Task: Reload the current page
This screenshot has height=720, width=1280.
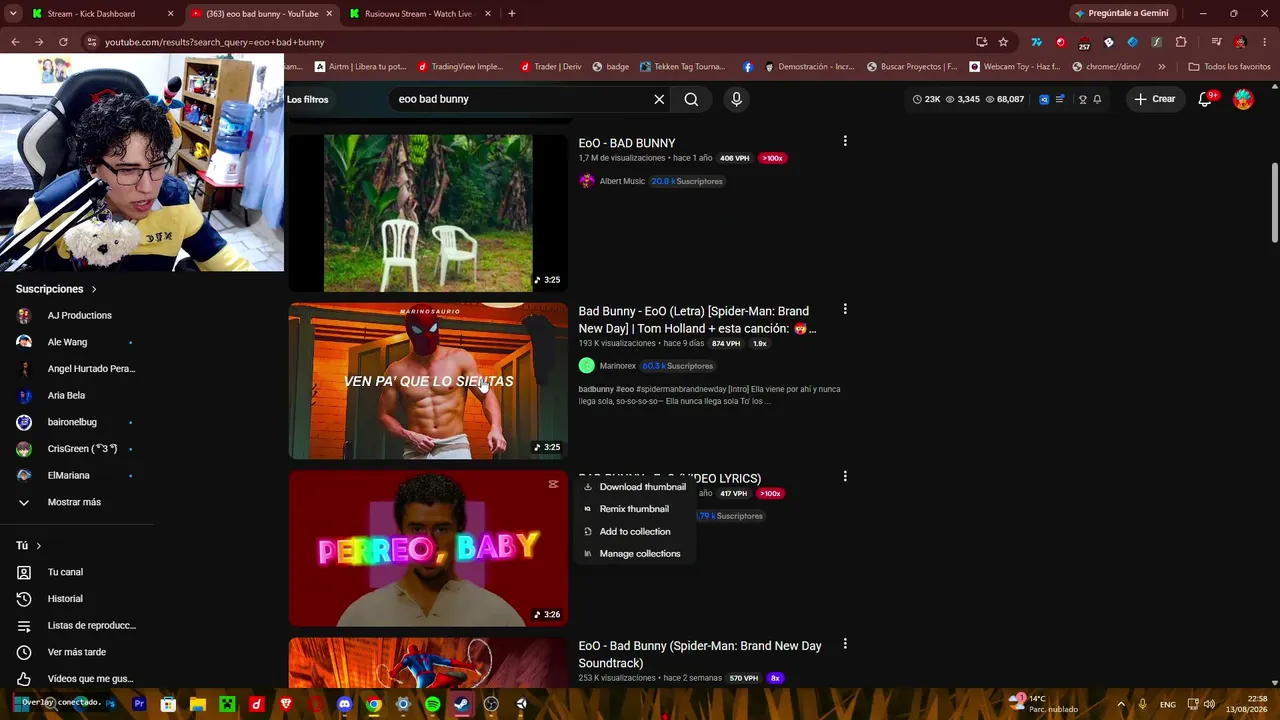Action: point(63,42)
